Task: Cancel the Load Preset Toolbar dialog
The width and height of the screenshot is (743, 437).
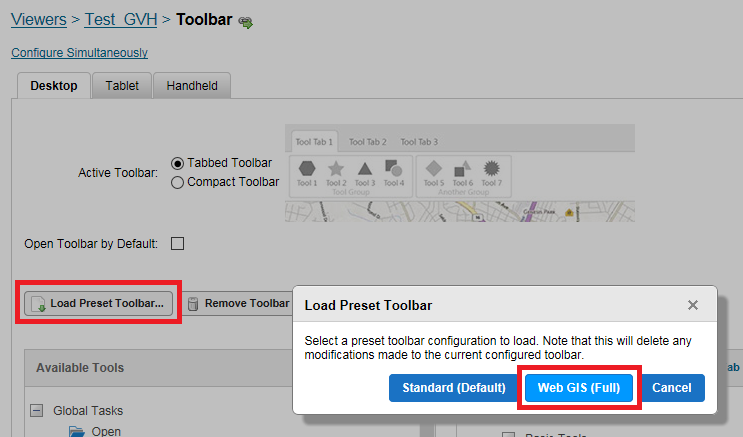Action: point(671,388)
